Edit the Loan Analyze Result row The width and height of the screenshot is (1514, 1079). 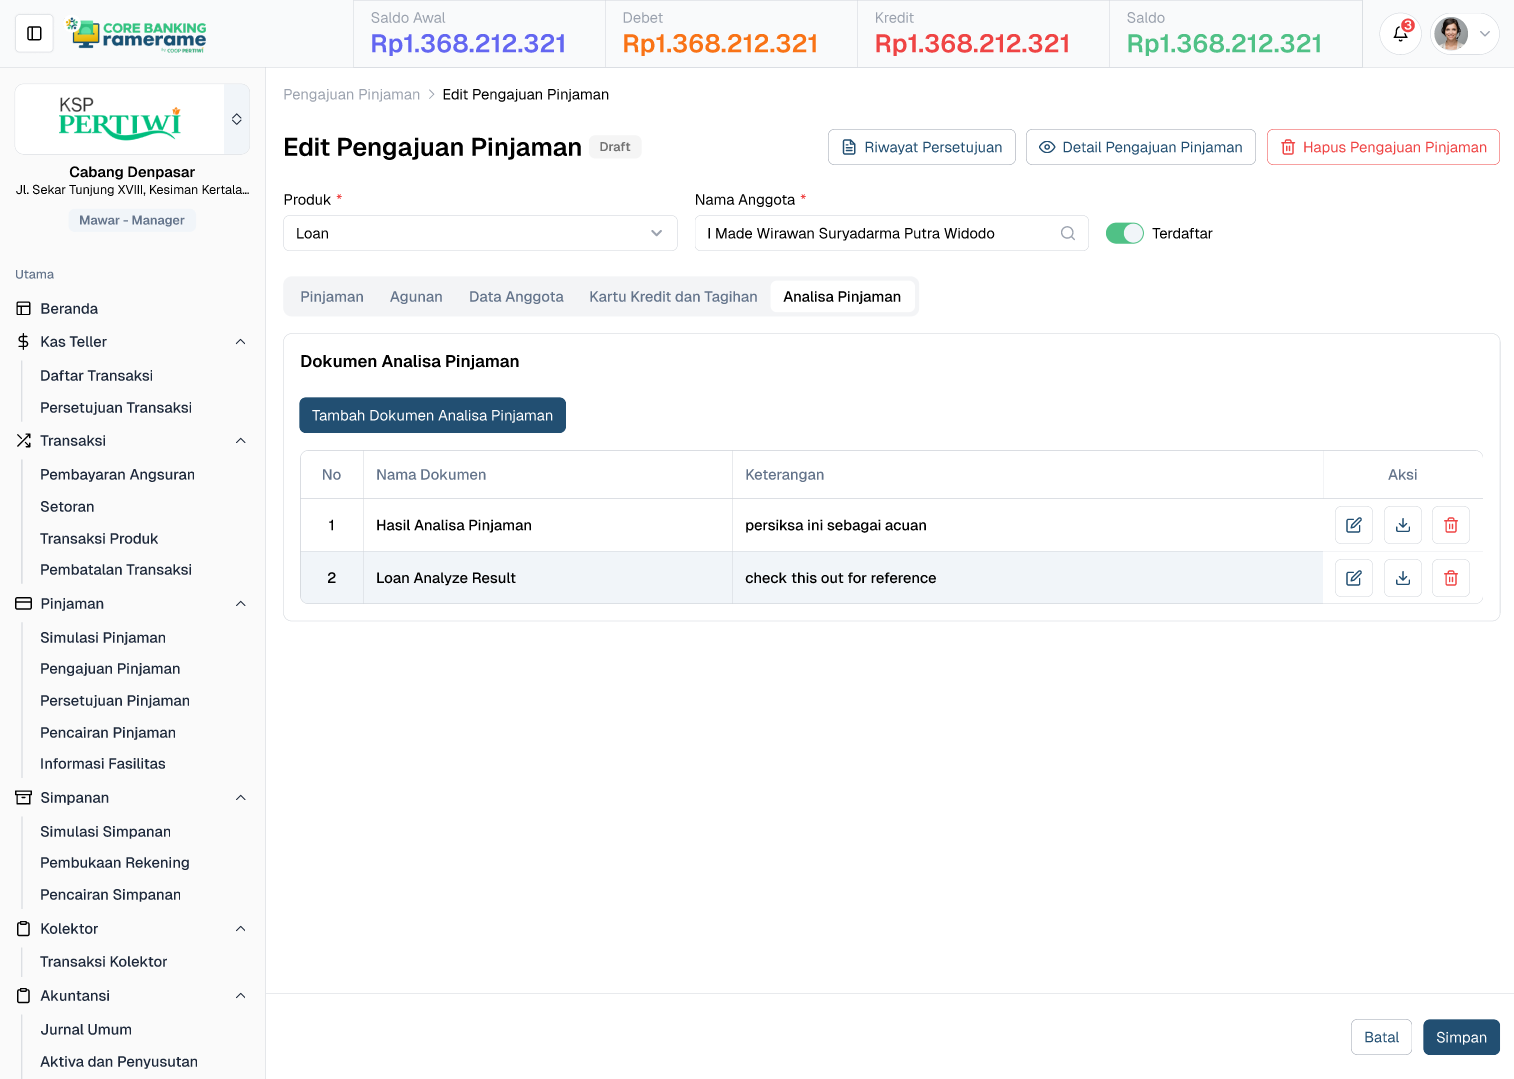[x=1353, y=578]
